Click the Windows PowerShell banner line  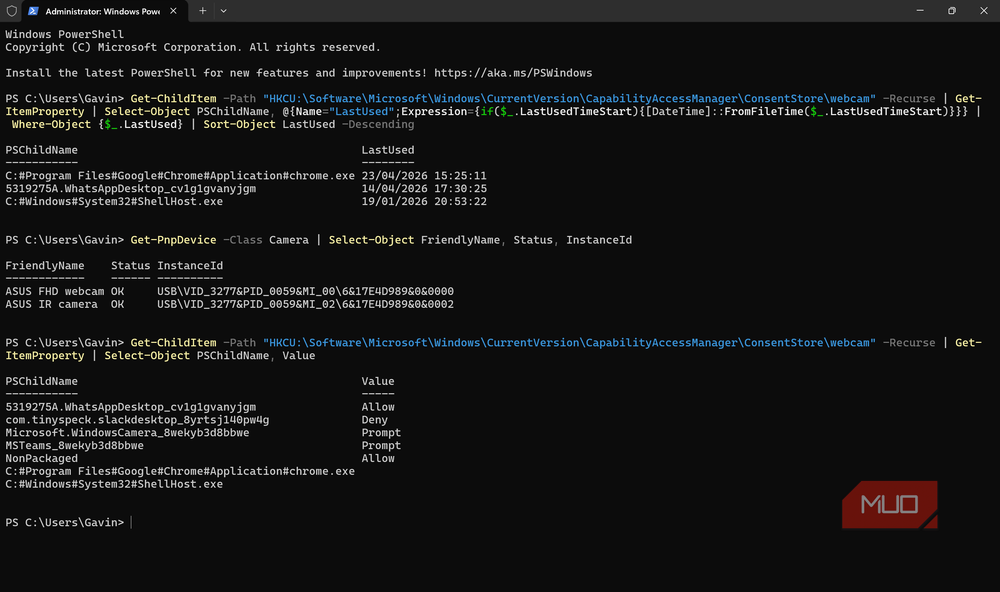point(64,34)
